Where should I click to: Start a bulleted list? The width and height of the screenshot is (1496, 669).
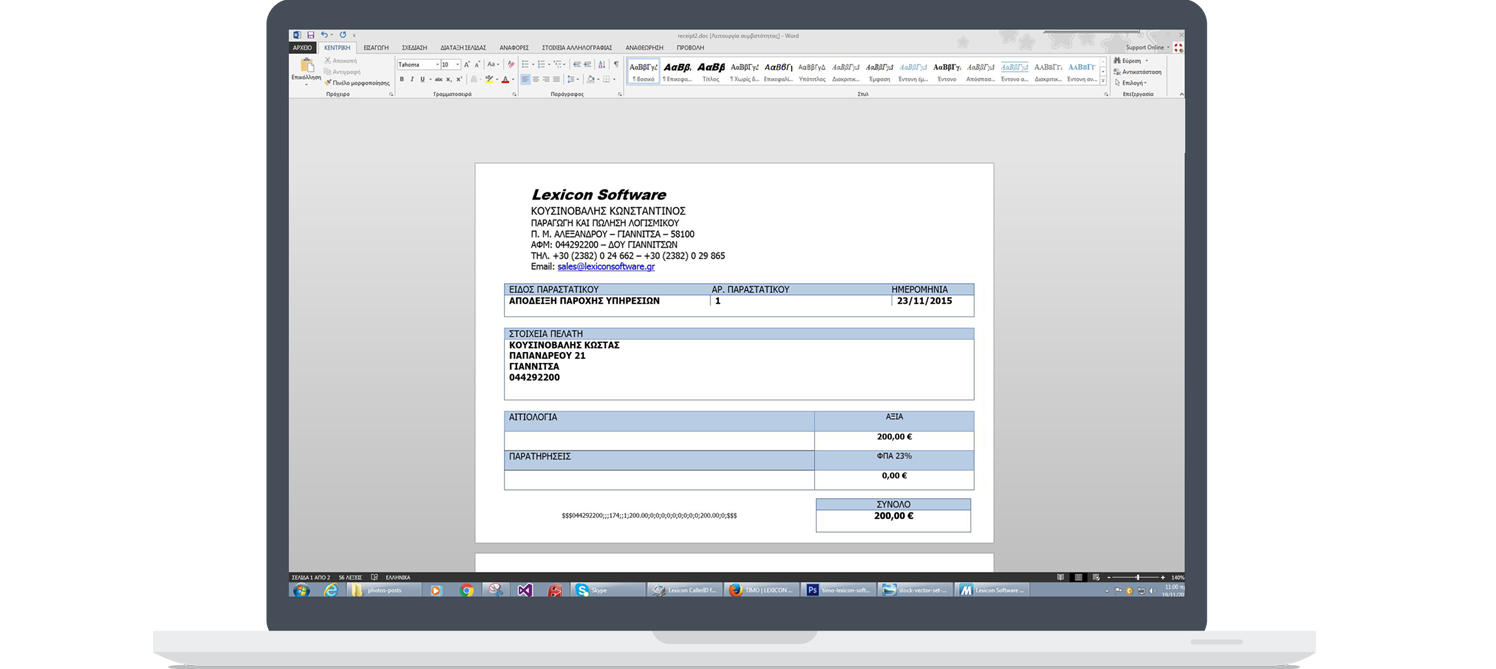pyautogui.click(x=526, y=65)
